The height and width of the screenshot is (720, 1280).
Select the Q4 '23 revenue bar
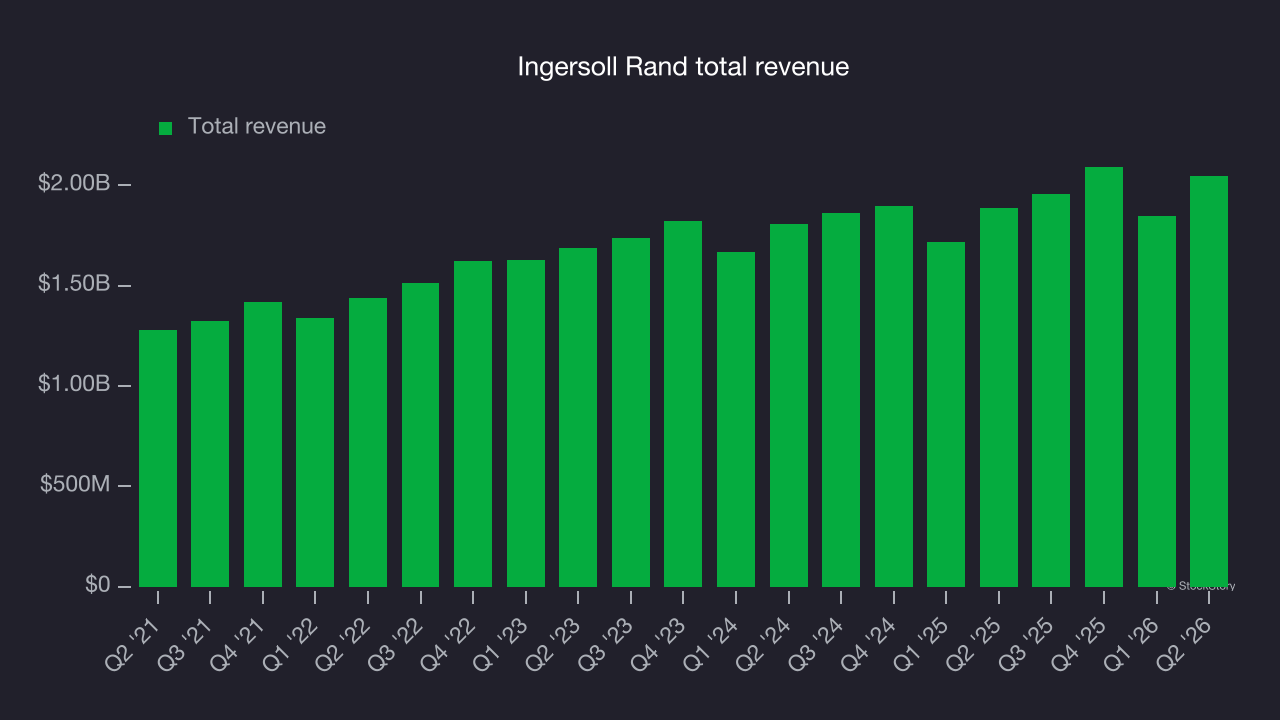[683, 404]
